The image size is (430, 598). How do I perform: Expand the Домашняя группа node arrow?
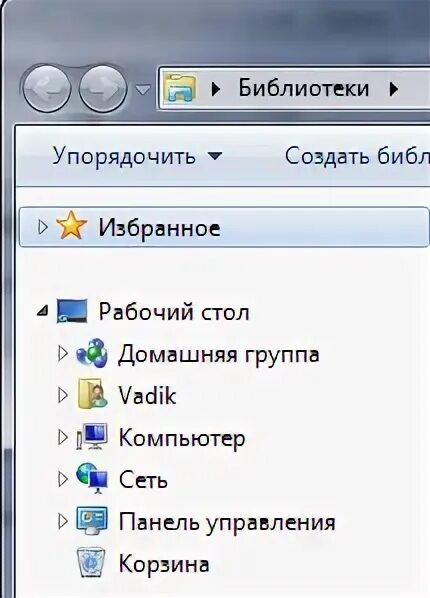coord(63,354)
